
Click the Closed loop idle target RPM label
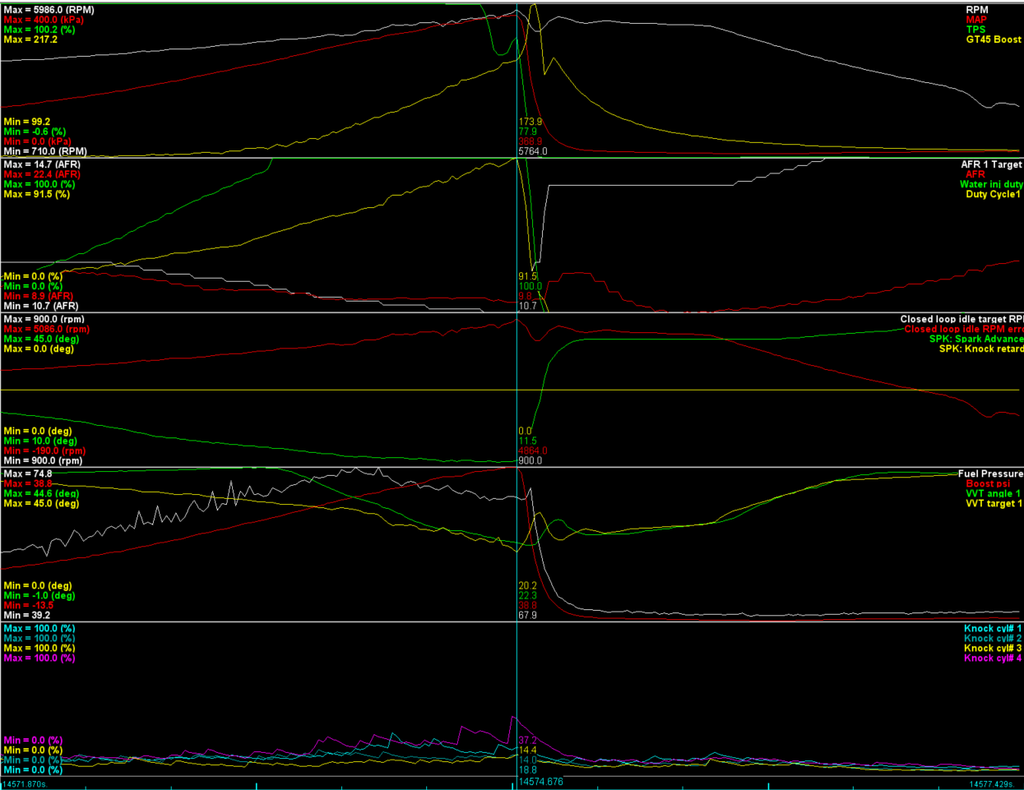[961, 318]
